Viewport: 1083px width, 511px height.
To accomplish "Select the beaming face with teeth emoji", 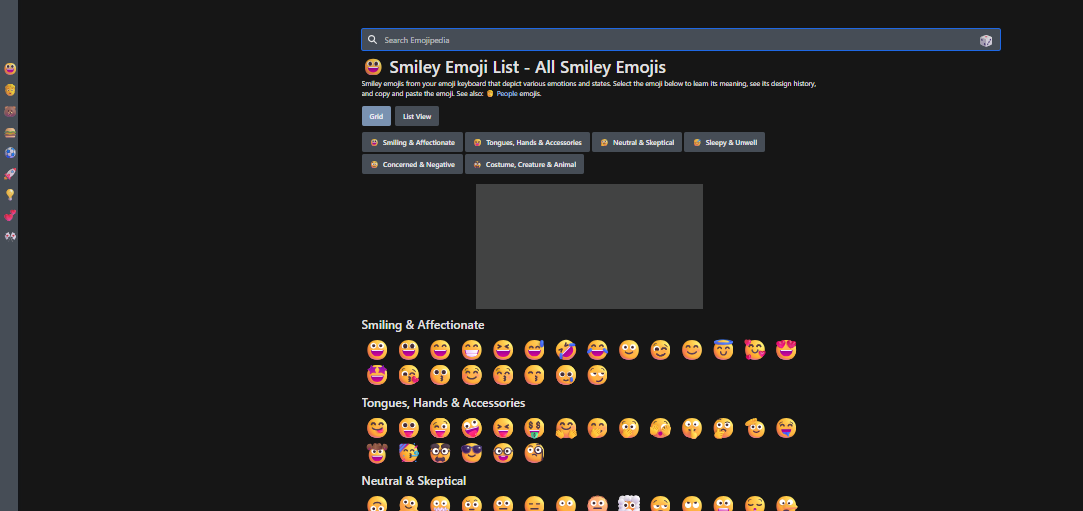I will tap(472, 350).
